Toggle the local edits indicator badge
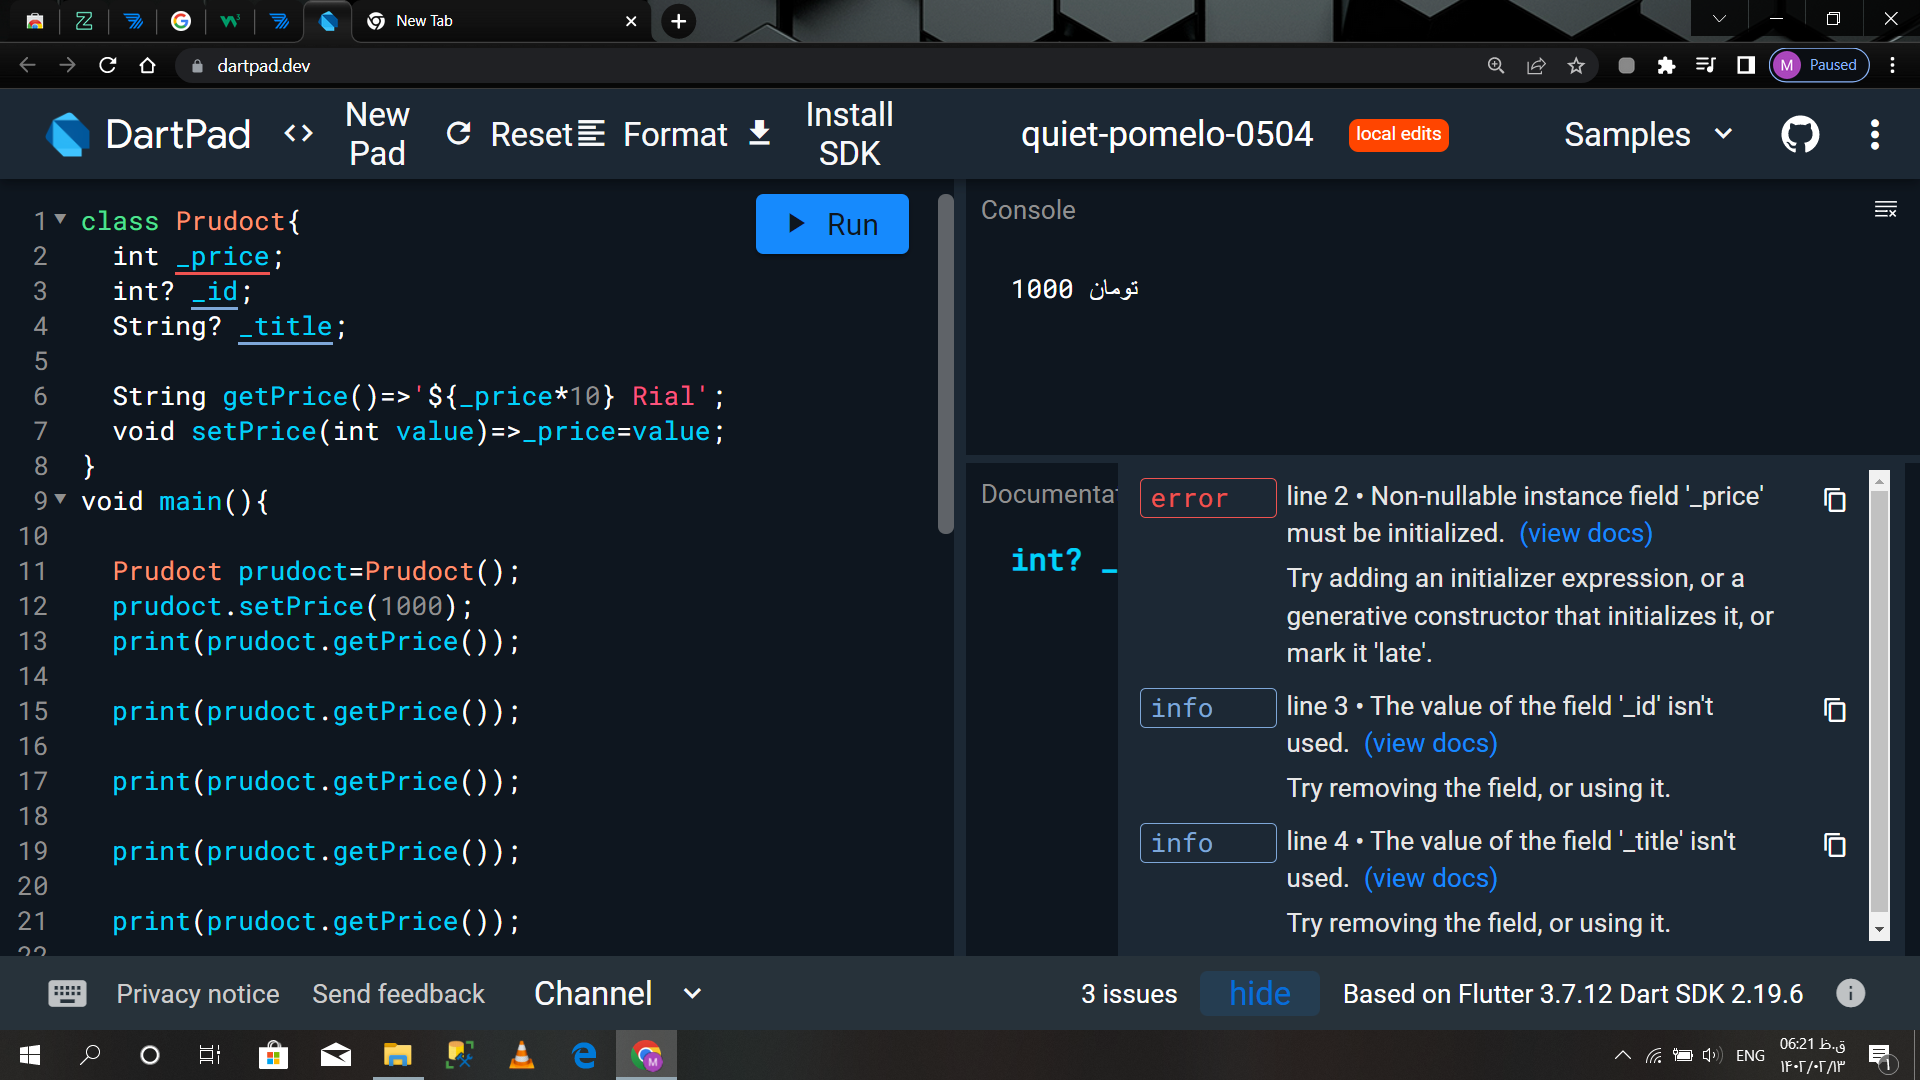Viewport: 1920px width, 1080px height. tap(1399, 133)
